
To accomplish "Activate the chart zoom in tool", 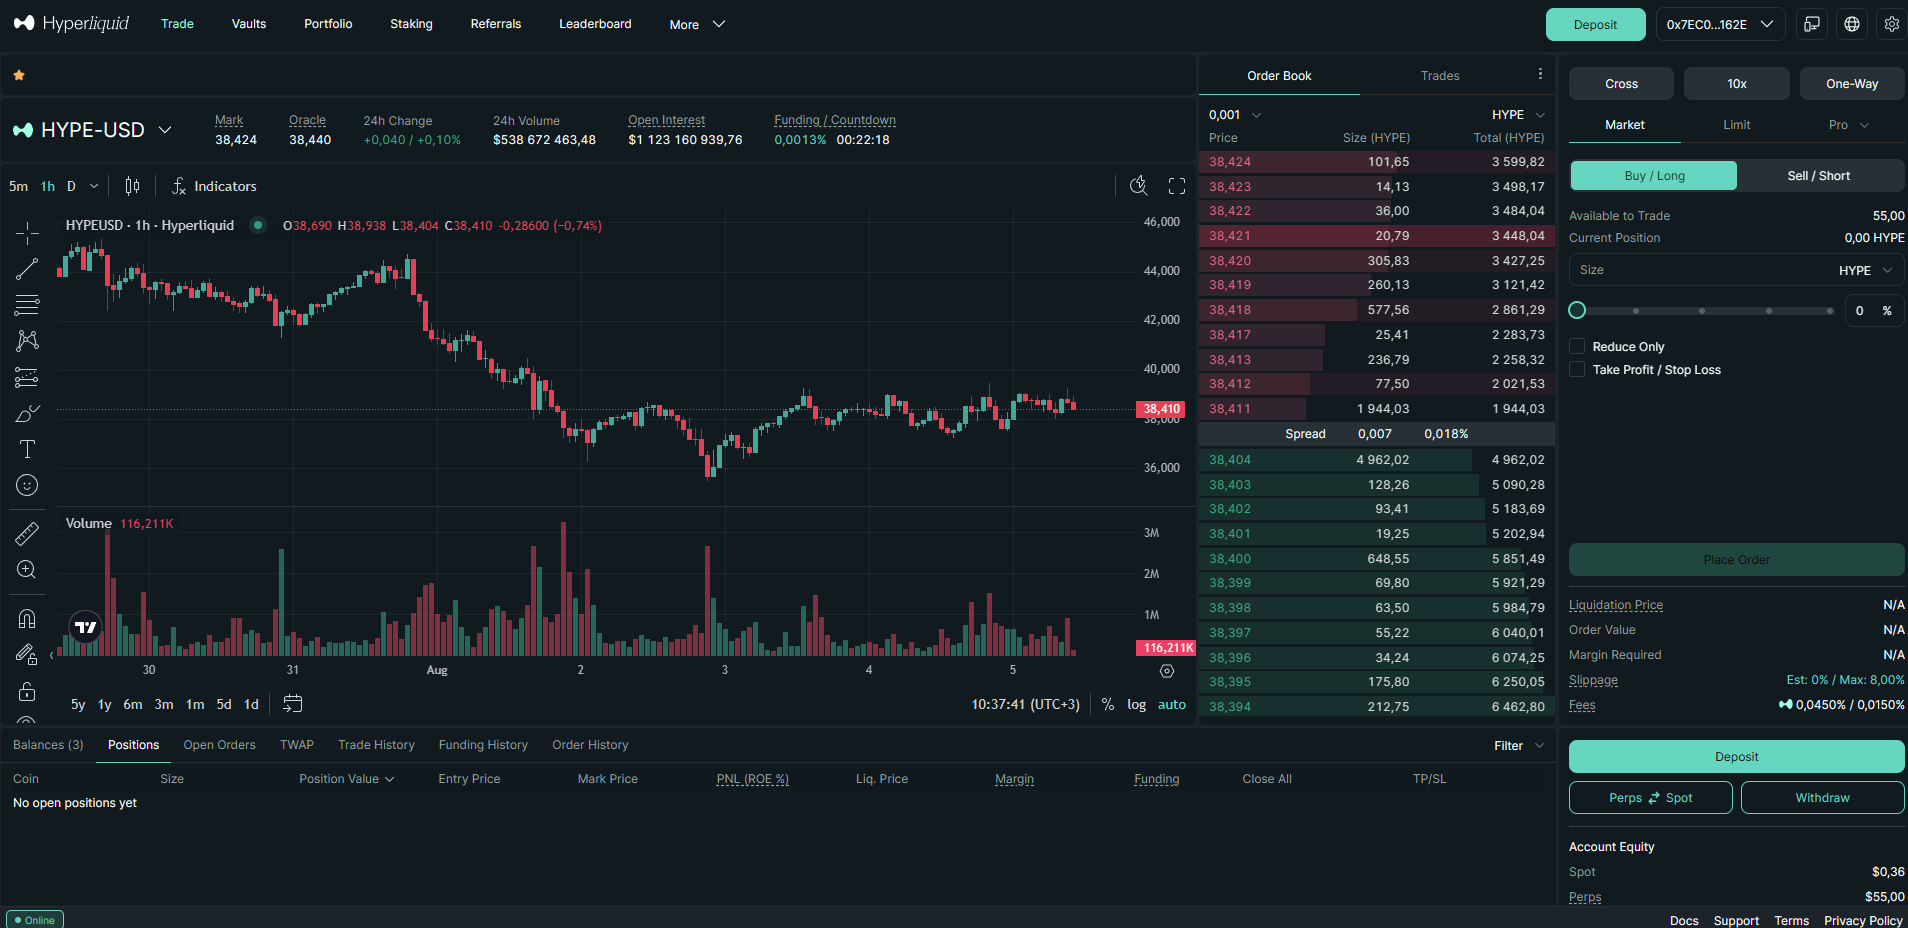I will (x=27, y=569).
